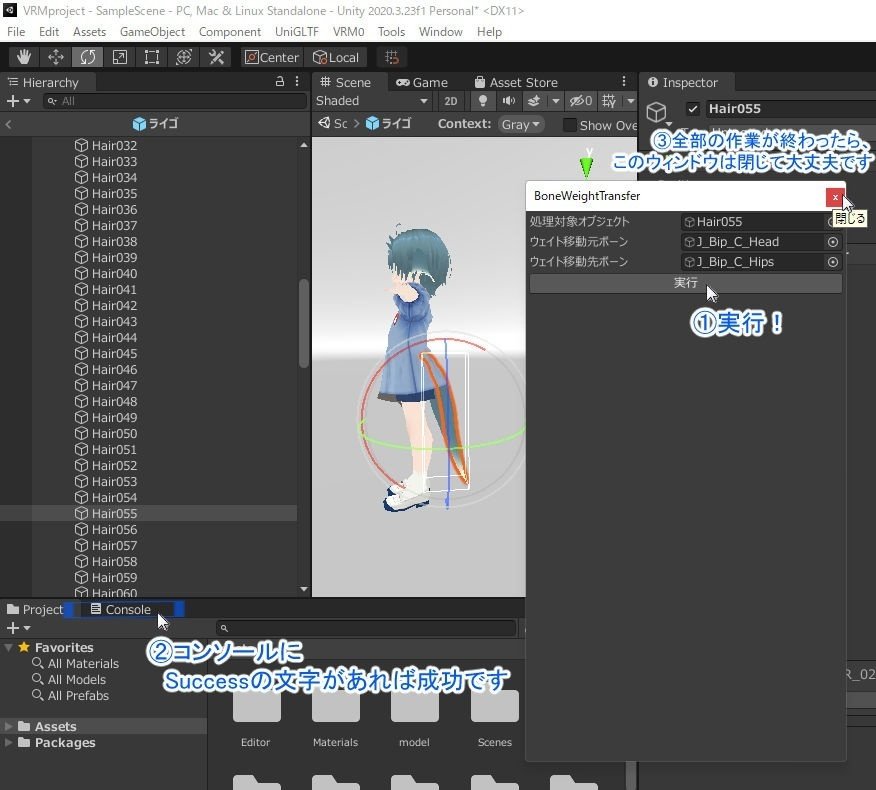This screenshot has height=790, width=876.
Task: Click the Hair055 target object field
Action: pyautogui.click(x=753, y=222)
